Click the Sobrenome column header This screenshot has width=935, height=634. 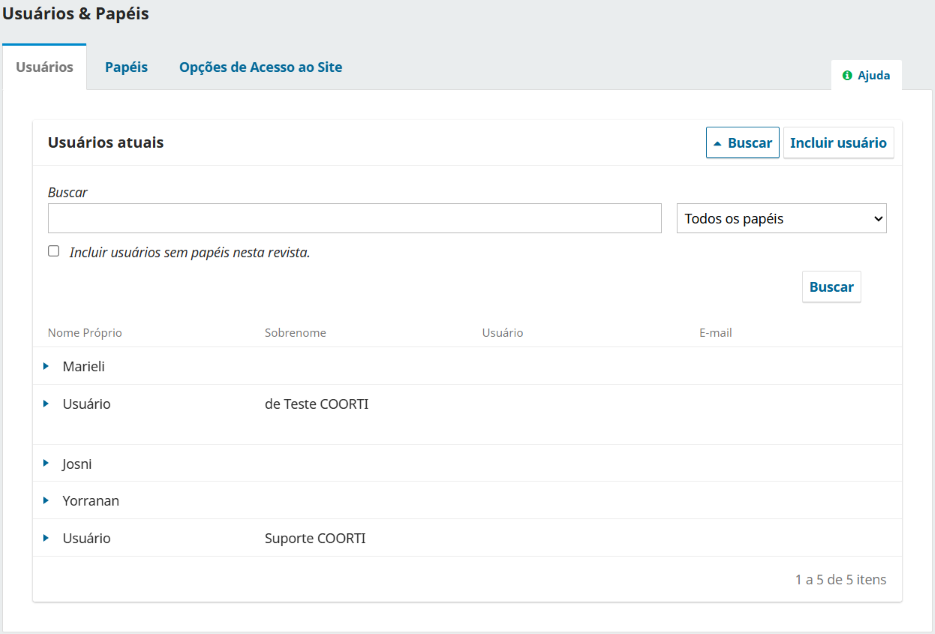tap(295, 333)
